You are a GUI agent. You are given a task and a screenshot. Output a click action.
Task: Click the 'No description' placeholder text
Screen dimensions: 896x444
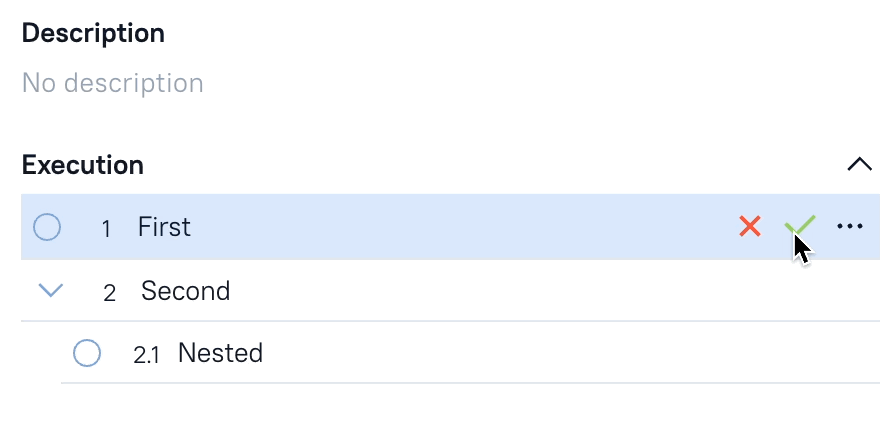click(112, 82)
